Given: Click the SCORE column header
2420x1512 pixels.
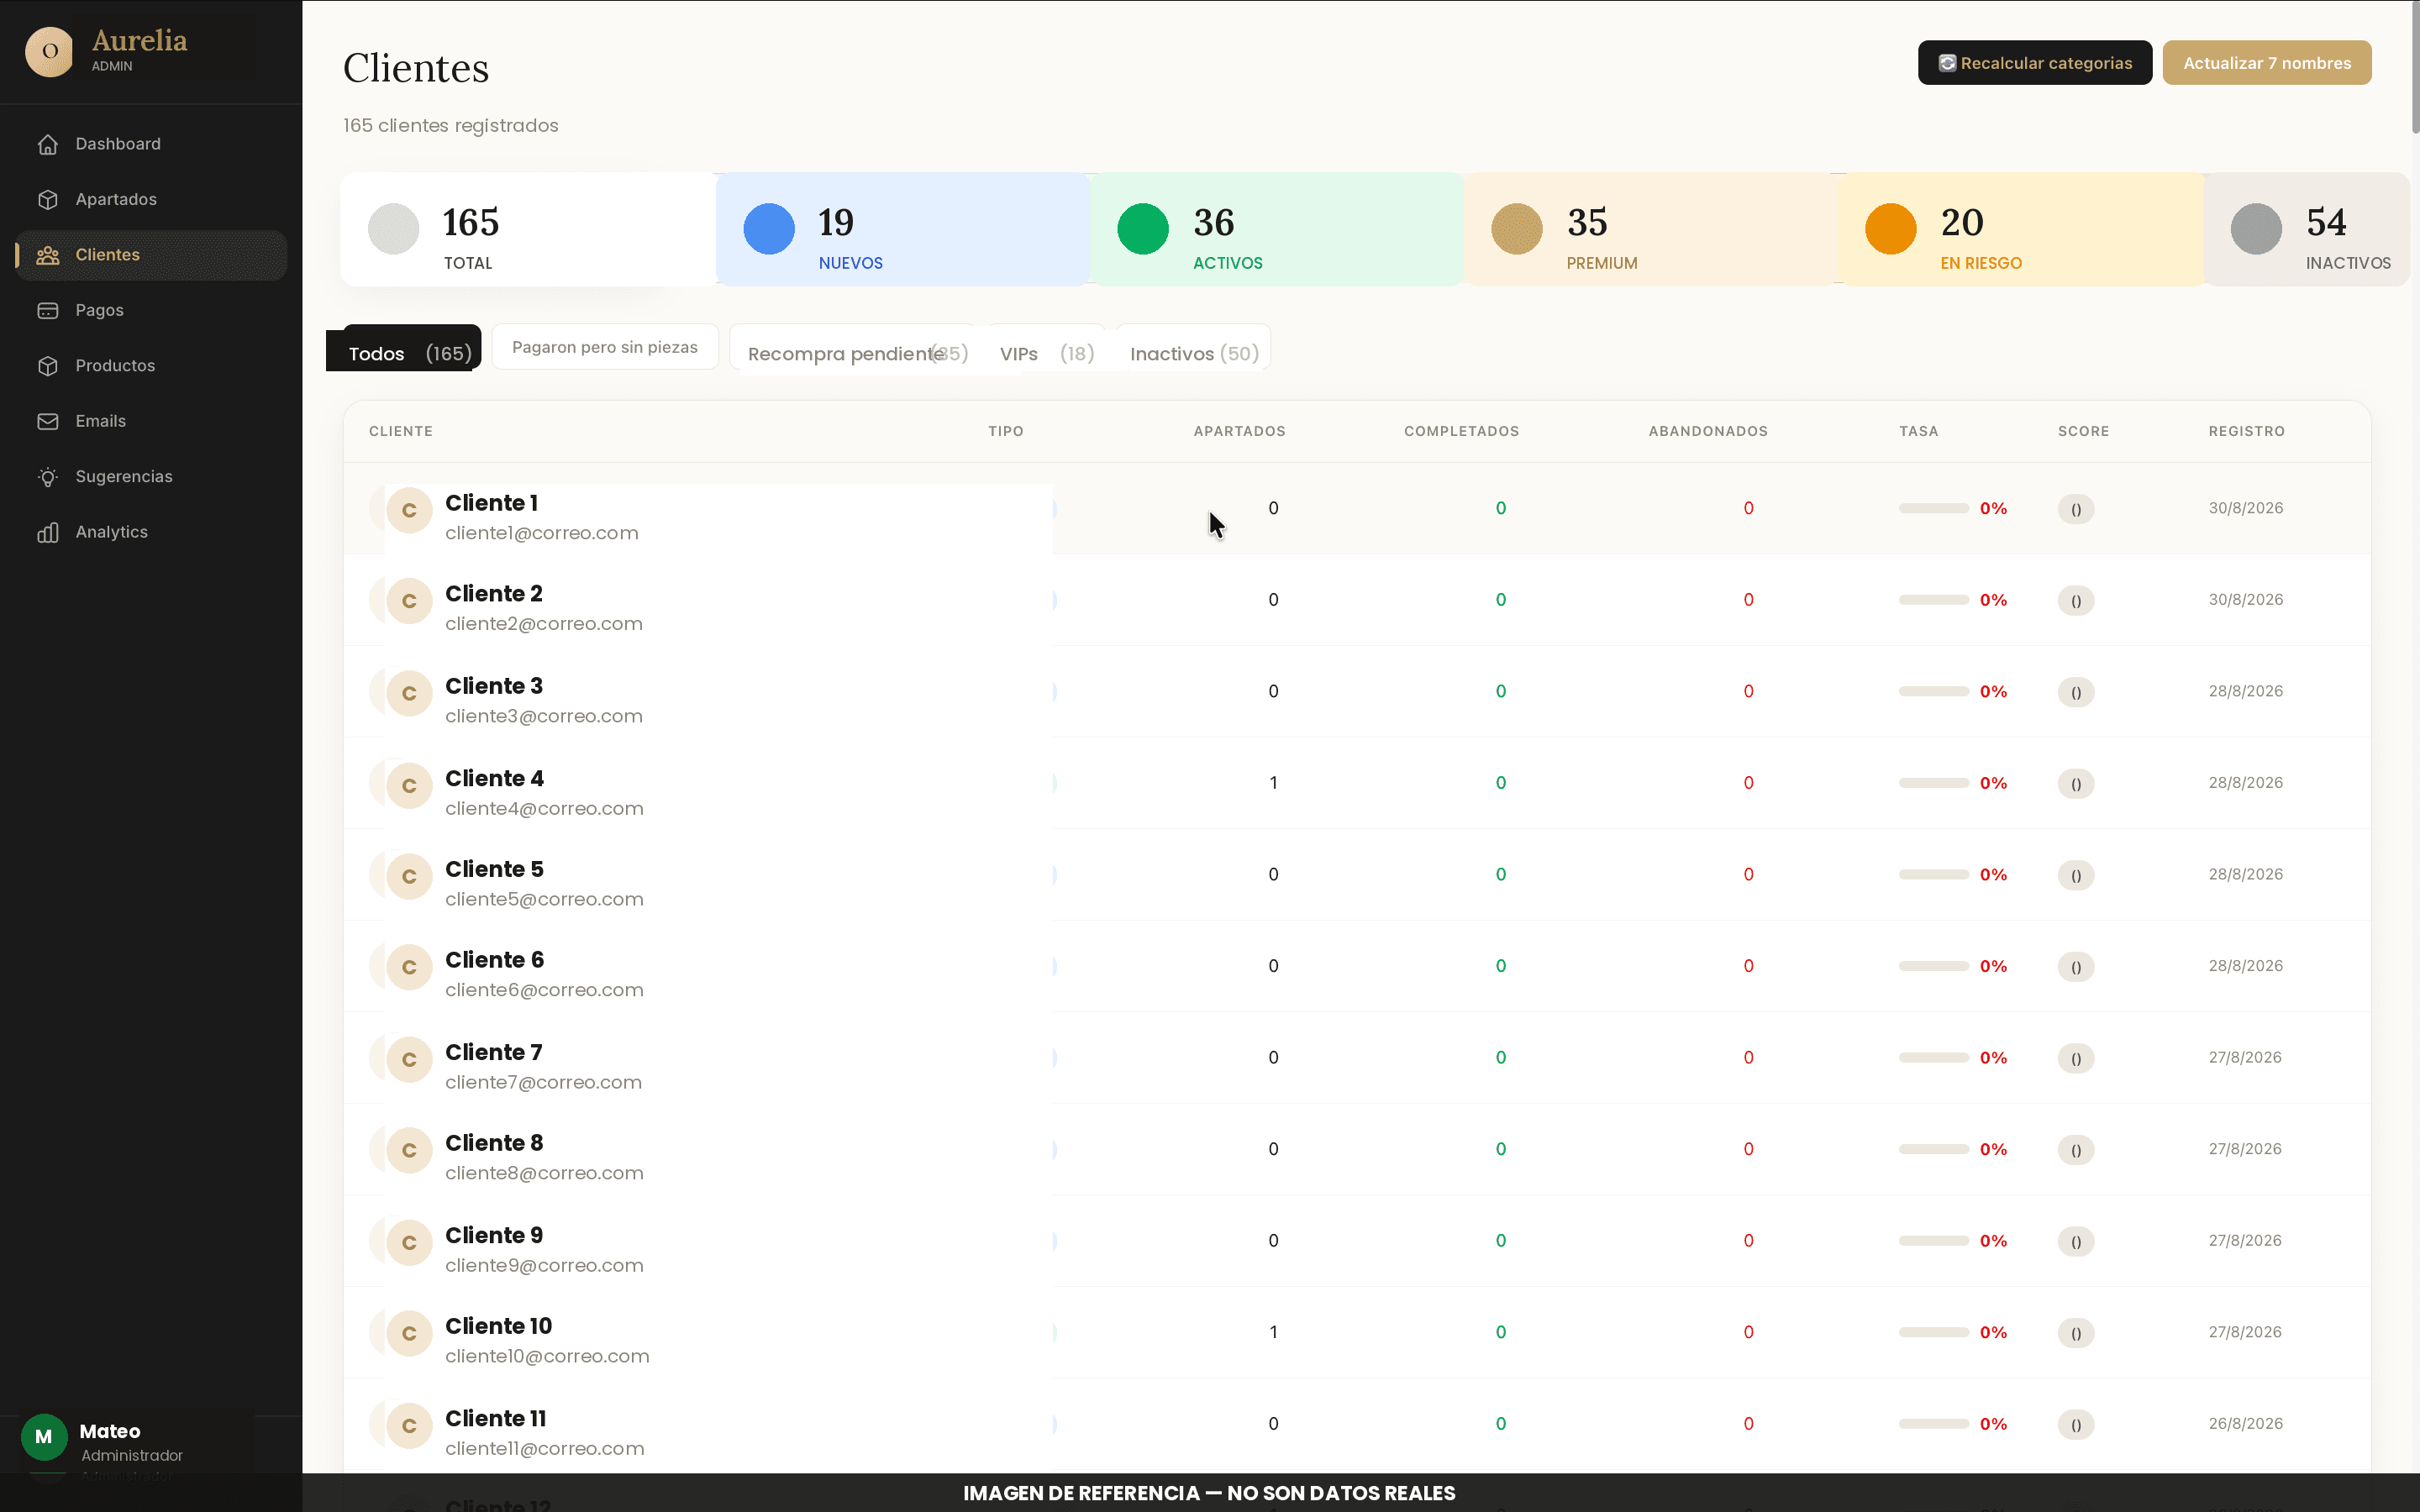Looking at the screenshot, I should tap(2083, 431).
